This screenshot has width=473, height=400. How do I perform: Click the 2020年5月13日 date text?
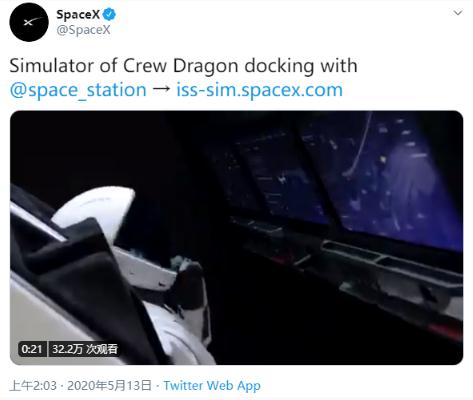109,386
